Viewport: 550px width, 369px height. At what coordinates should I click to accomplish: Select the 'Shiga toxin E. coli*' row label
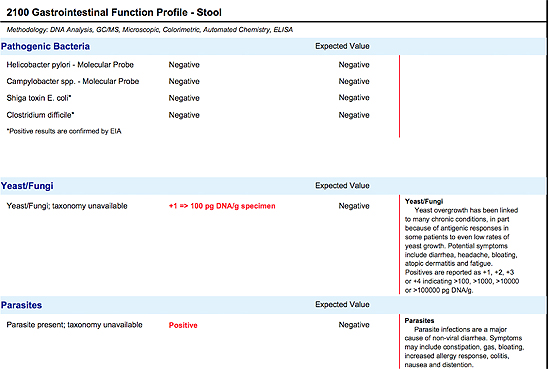(39, 98)
